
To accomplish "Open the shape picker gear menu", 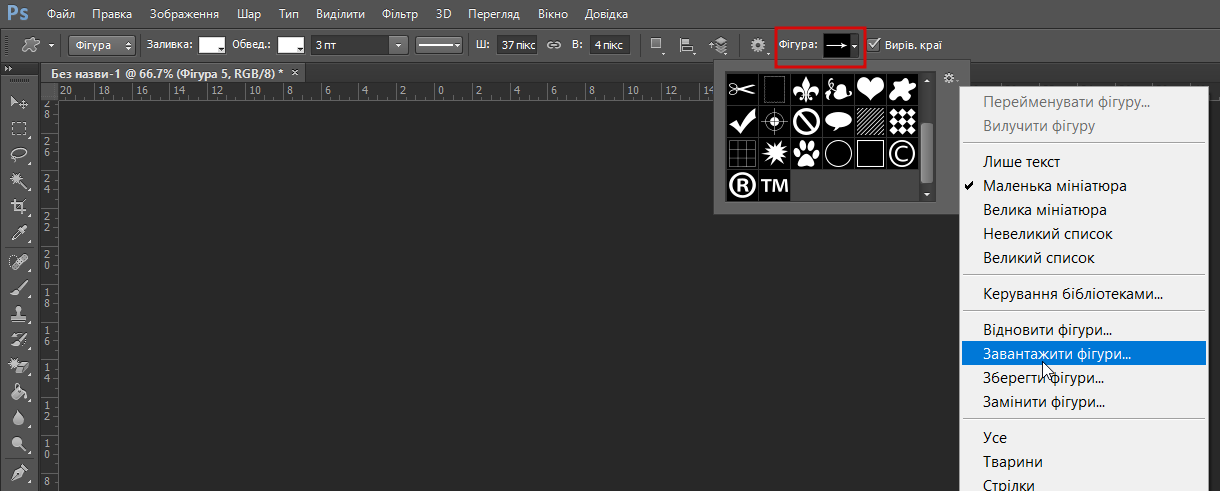I will point(950,78).
